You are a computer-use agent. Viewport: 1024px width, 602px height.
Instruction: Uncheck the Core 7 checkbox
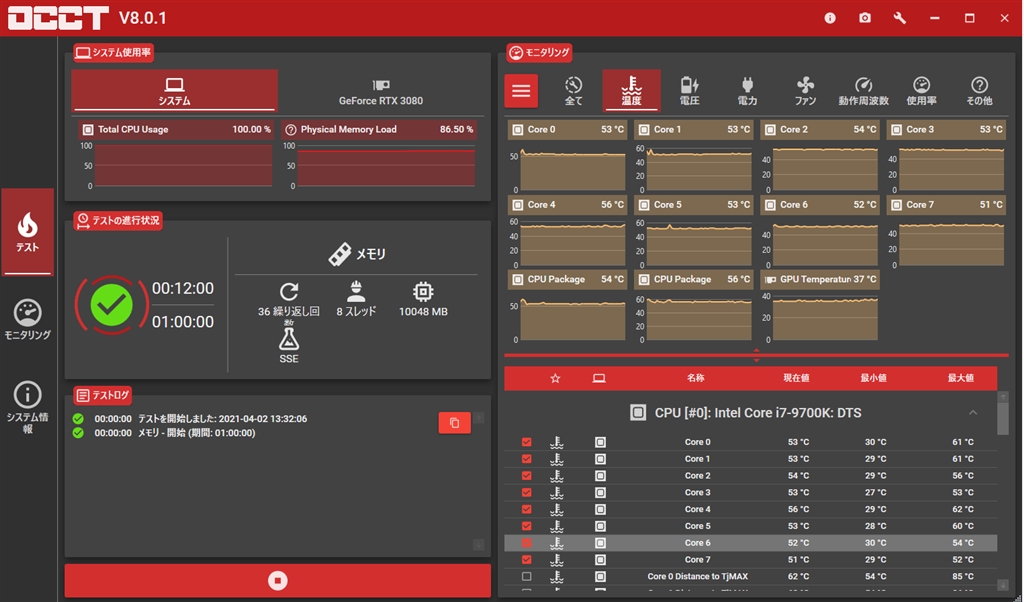tap(526, 560)
